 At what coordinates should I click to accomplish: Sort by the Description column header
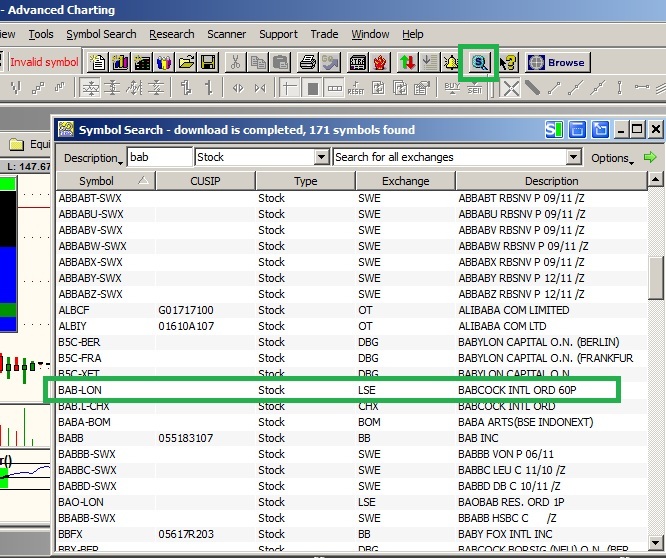click(x=551, y=181)
